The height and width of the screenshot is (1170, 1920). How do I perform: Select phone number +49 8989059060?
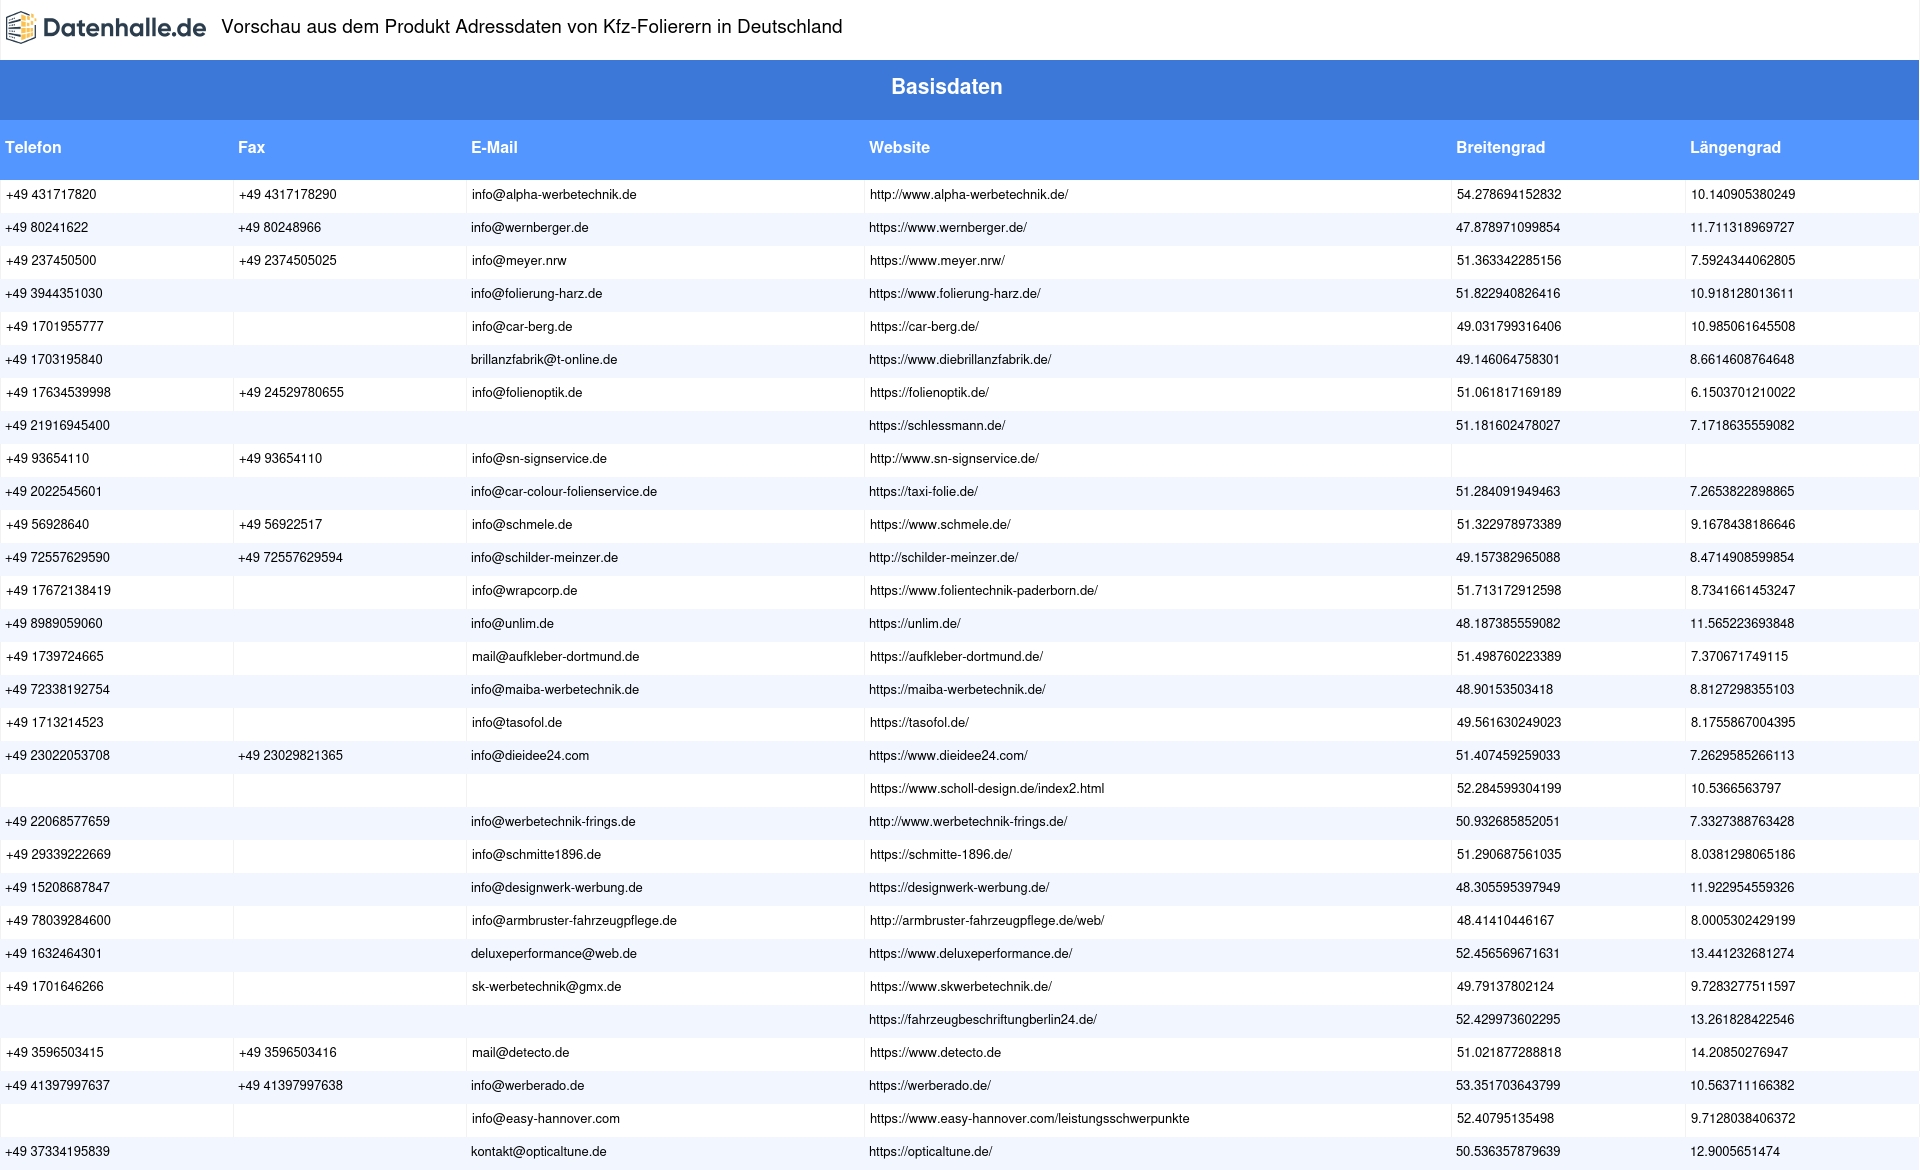point(54,624)
